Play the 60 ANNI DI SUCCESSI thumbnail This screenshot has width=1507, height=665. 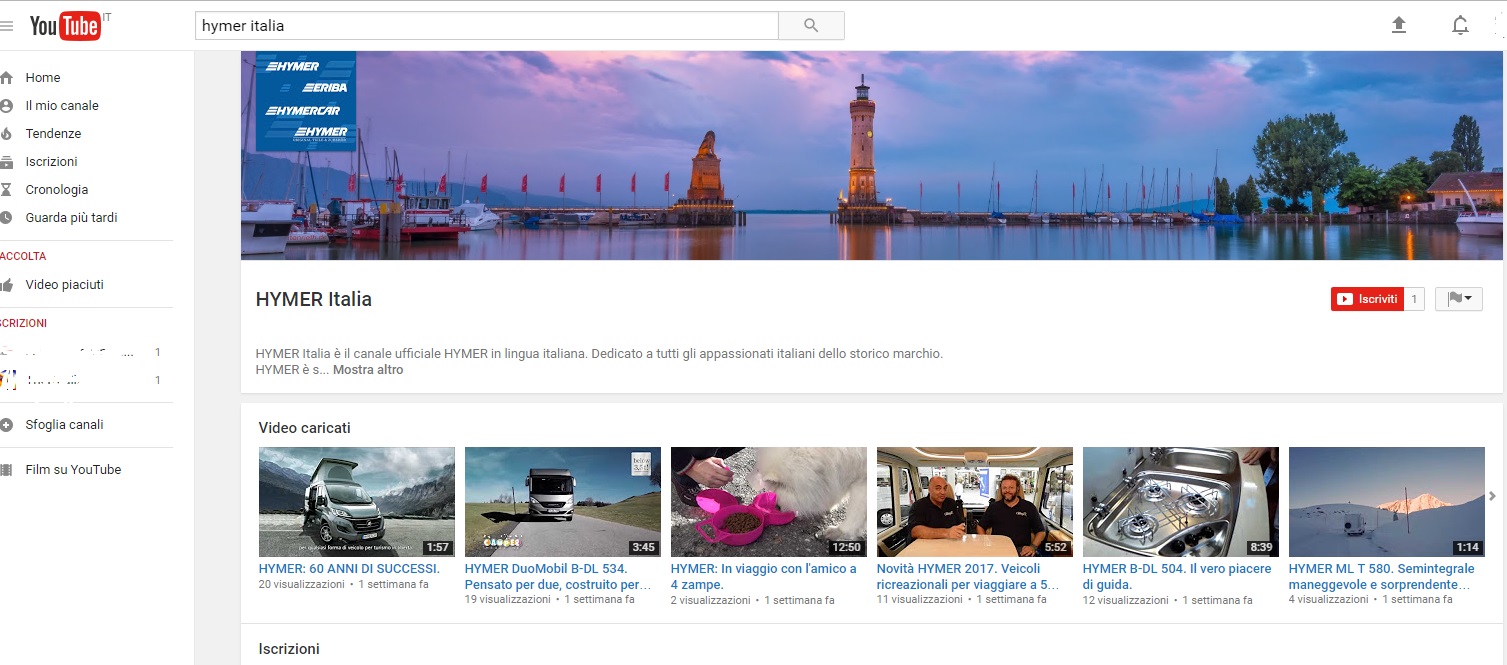(357, 502)
